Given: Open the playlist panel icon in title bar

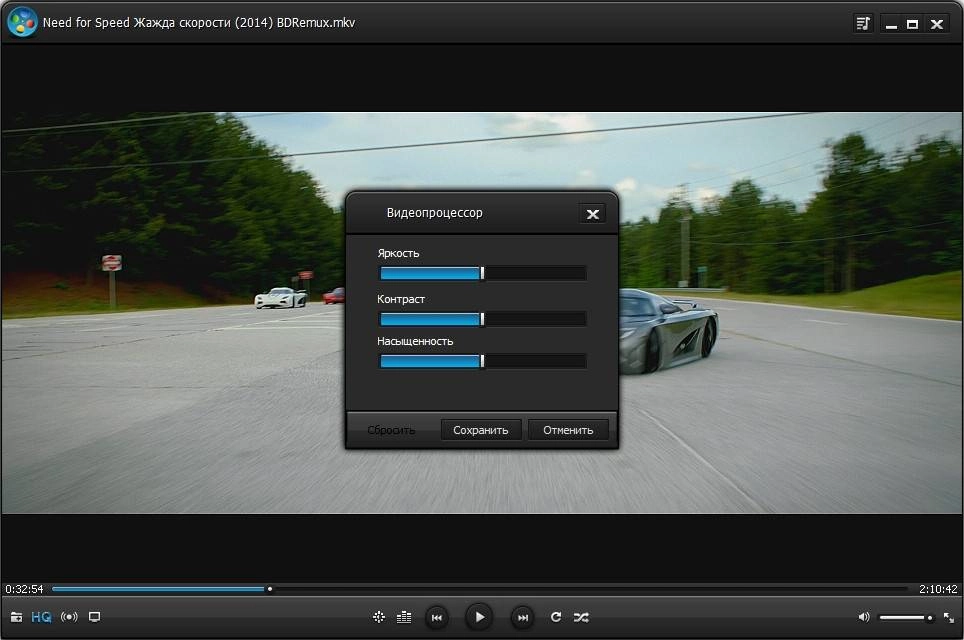Looking at the screenshot, I should 863,23.
